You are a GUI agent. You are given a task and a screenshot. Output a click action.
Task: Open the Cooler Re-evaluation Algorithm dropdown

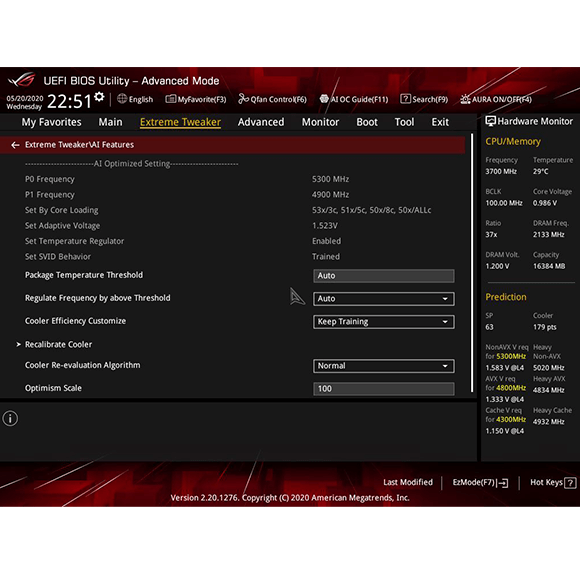(384, 366)
